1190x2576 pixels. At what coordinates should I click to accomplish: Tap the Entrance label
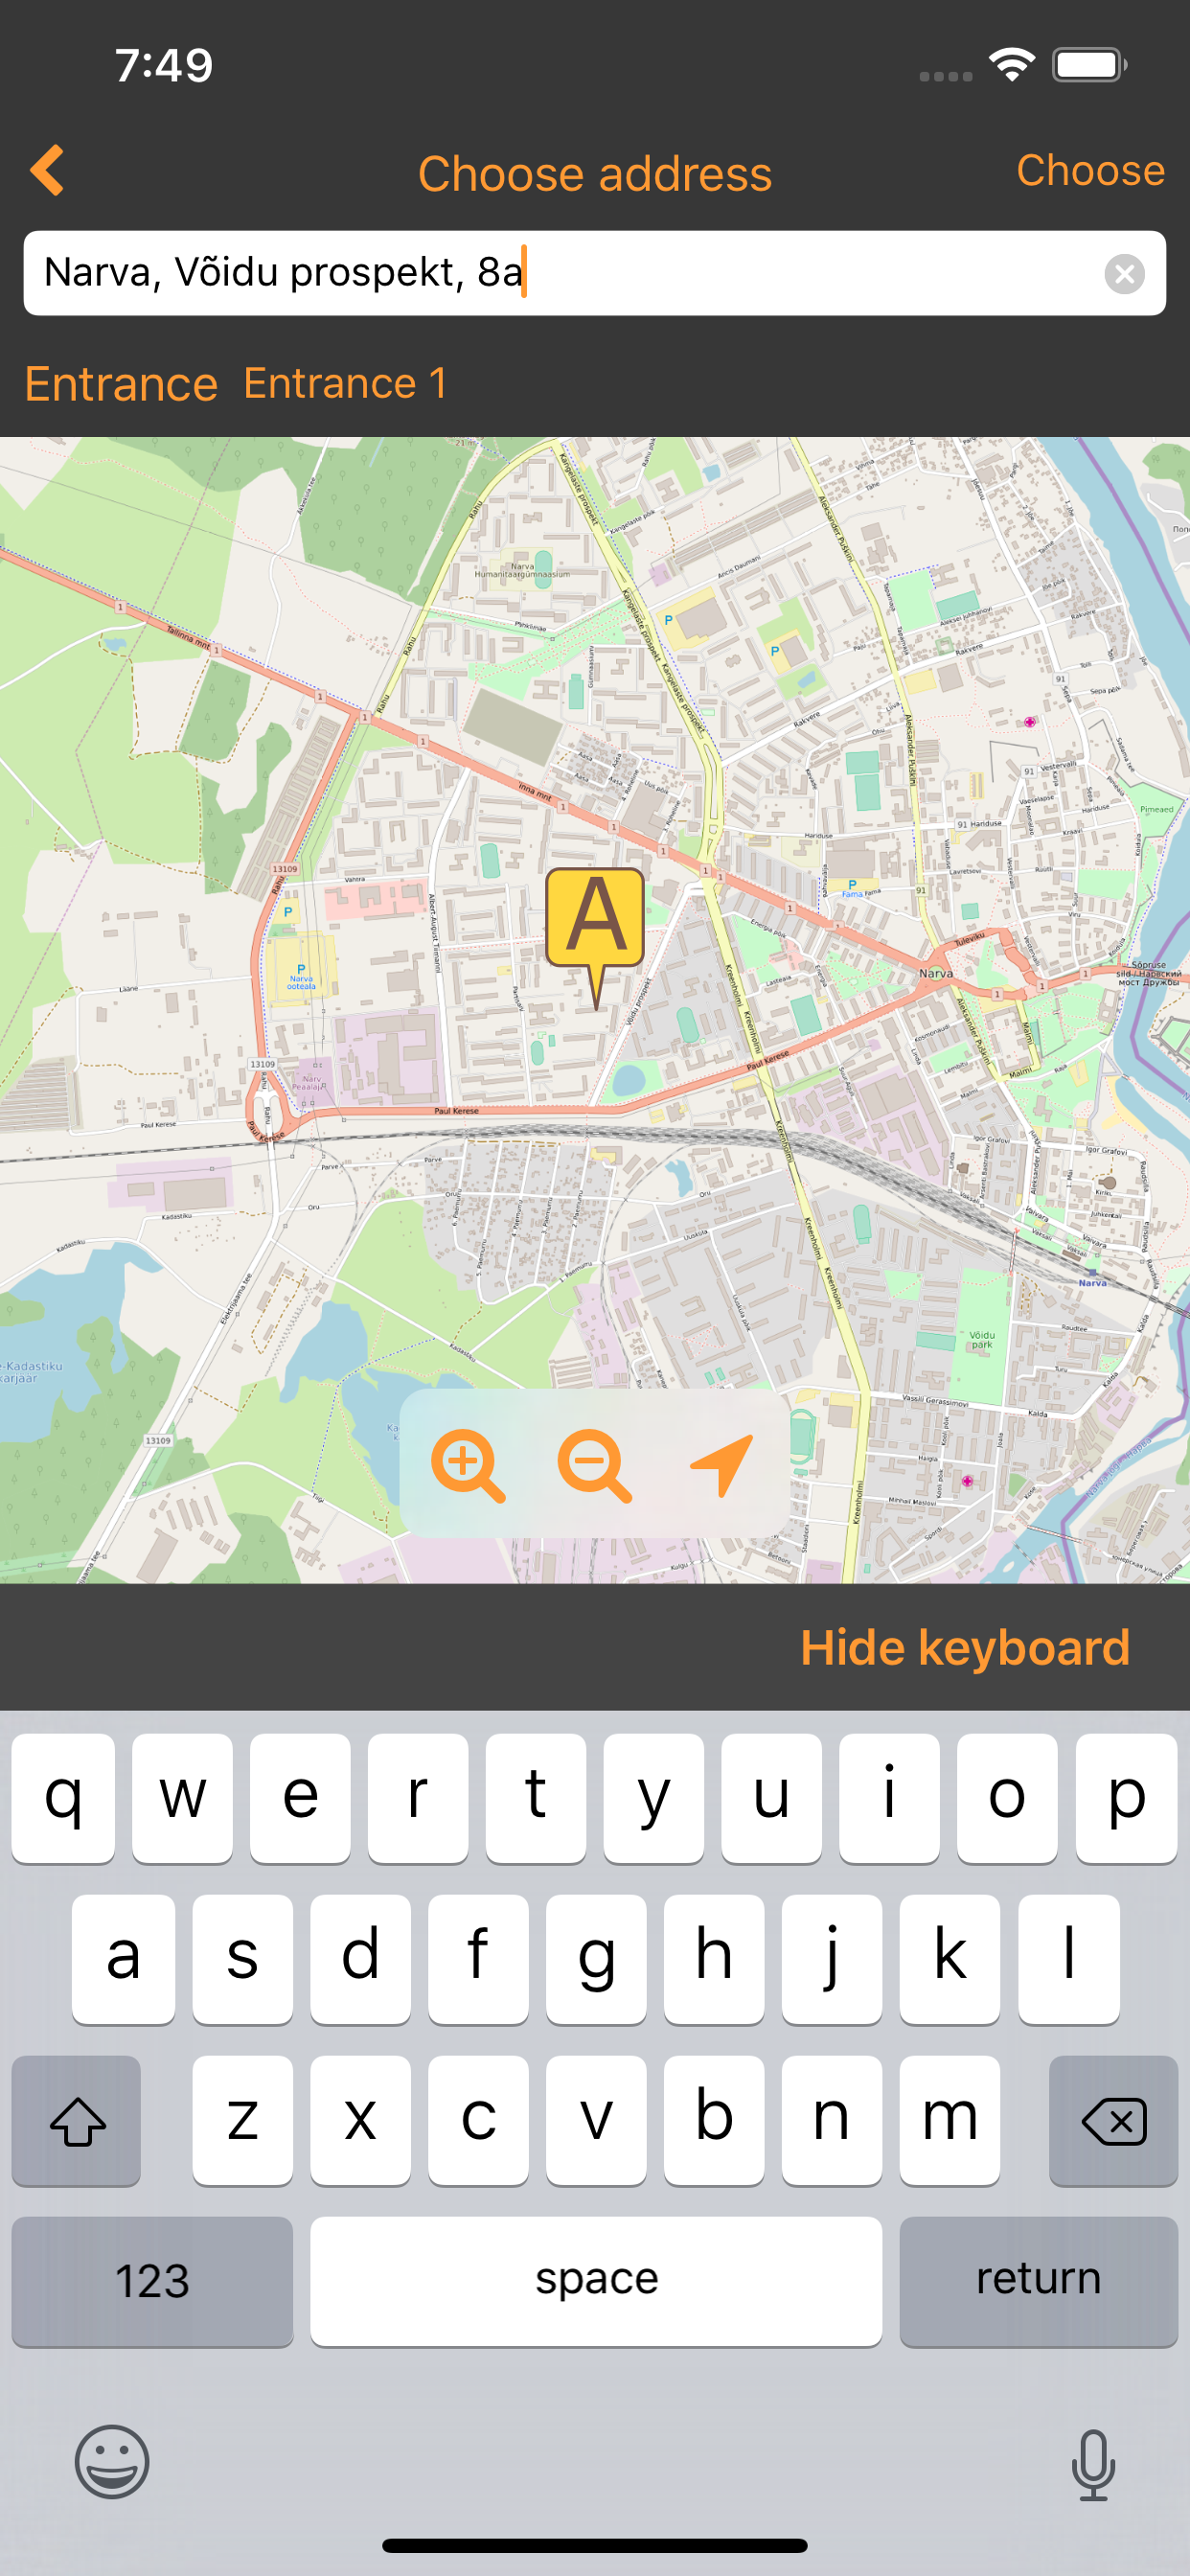coord(121,384)
